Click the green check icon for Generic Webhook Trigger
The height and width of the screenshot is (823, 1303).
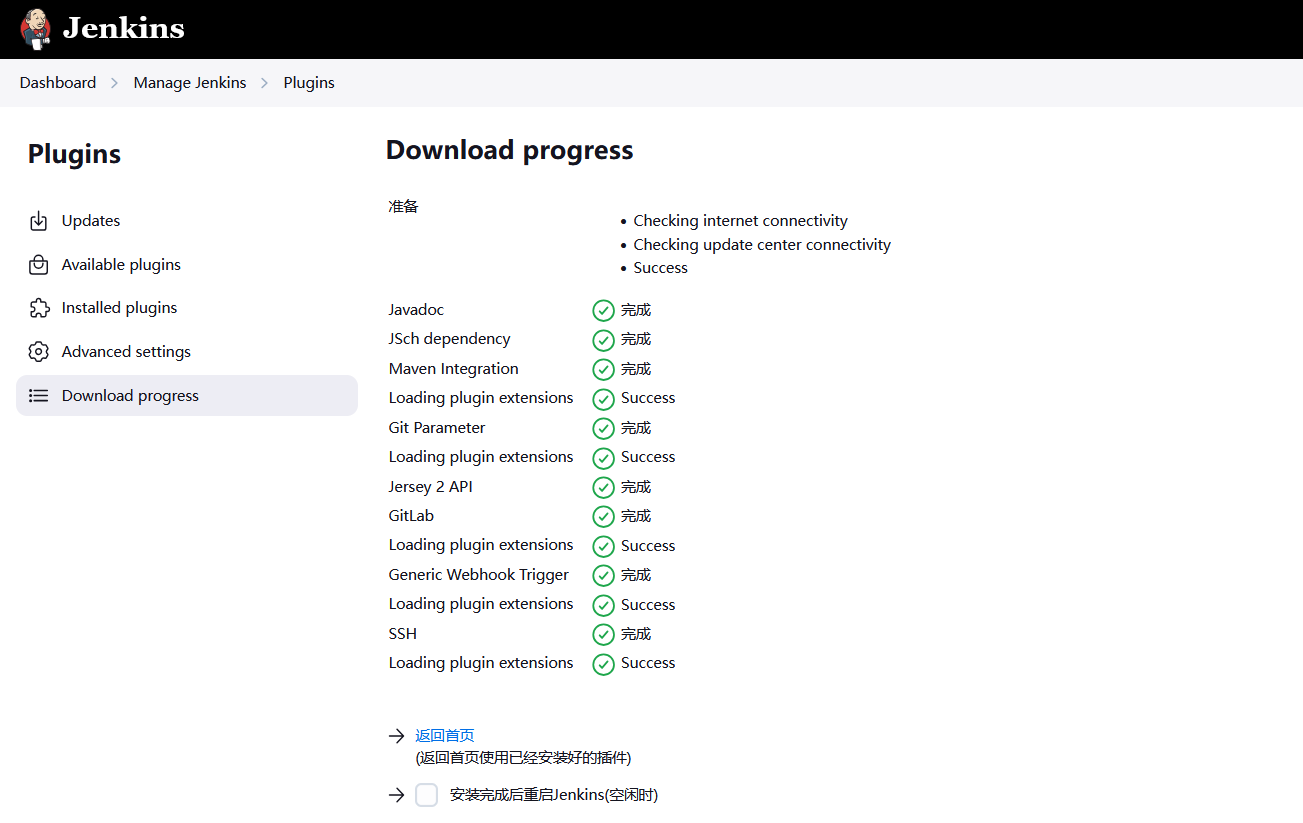pos(603,576)
